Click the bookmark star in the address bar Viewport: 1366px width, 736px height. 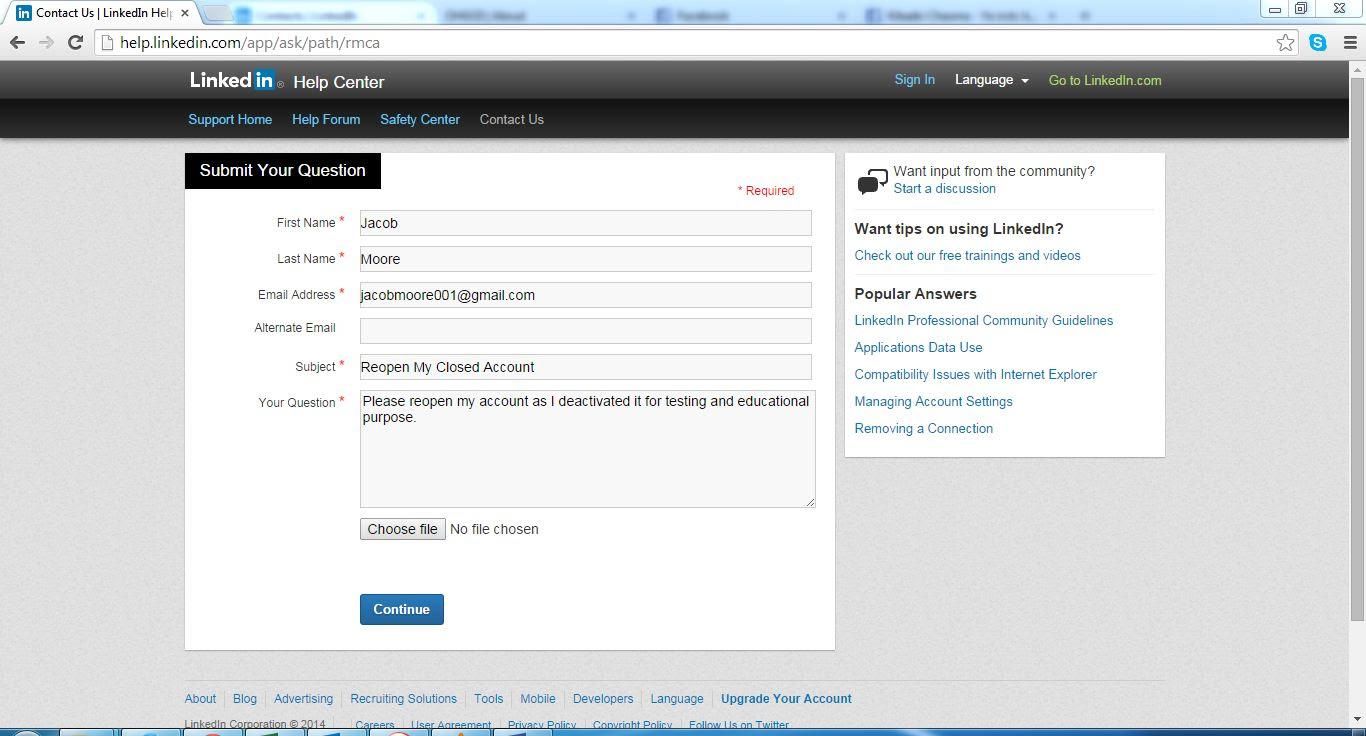(1288, 42)
